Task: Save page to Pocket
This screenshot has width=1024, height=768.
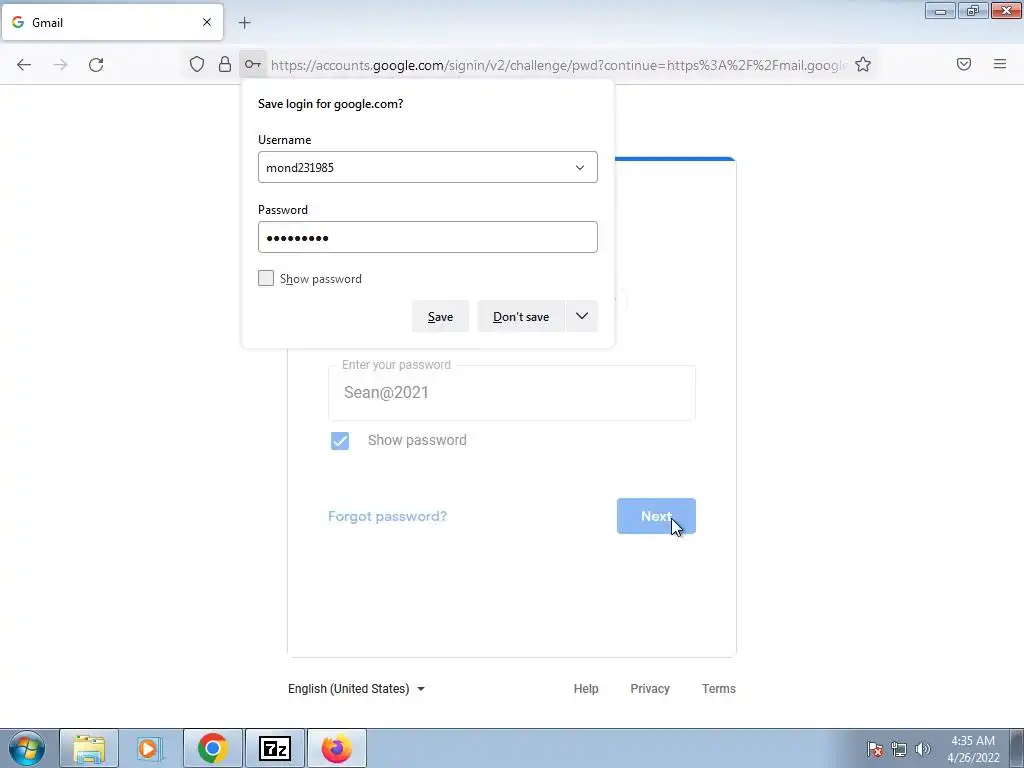Action: [x=964, y=64]
